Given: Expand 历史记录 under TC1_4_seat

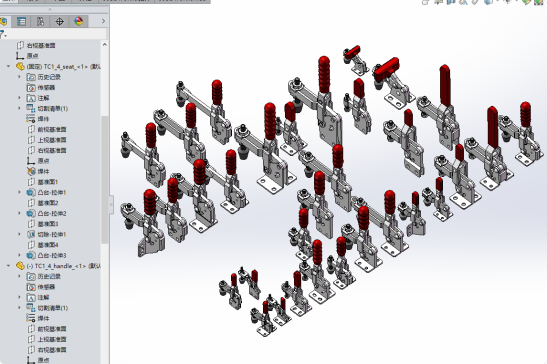Looking at the screenshot, I should click(x=20, y=77).
